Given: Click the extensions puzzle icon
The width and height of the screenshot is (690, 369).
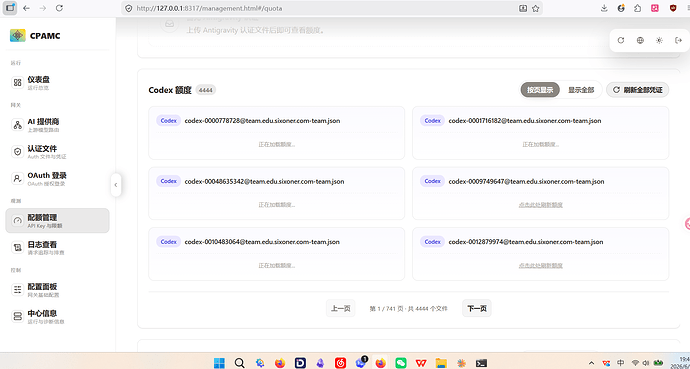Looking at the screenshot, I should [x=637, y=8].
